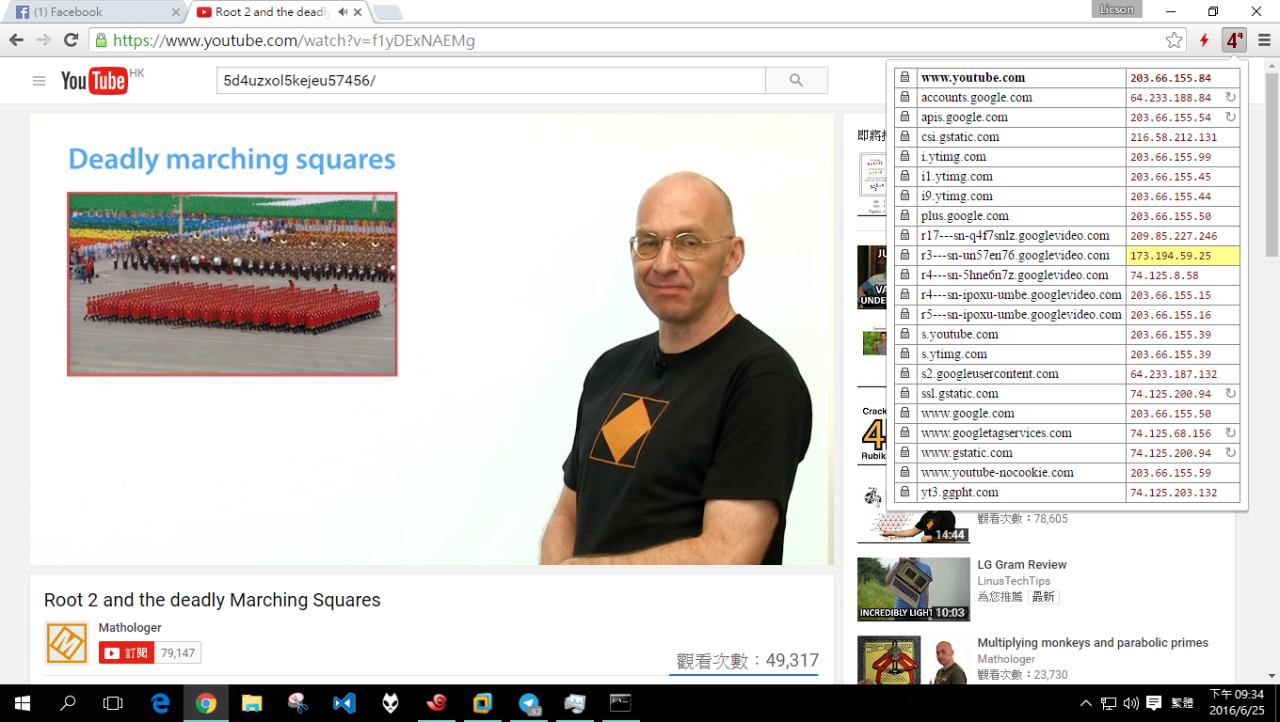Screen dimensions: 1280x722
Task: Open the YouTube hamburger guide menu
Action: tap(39, 81)
